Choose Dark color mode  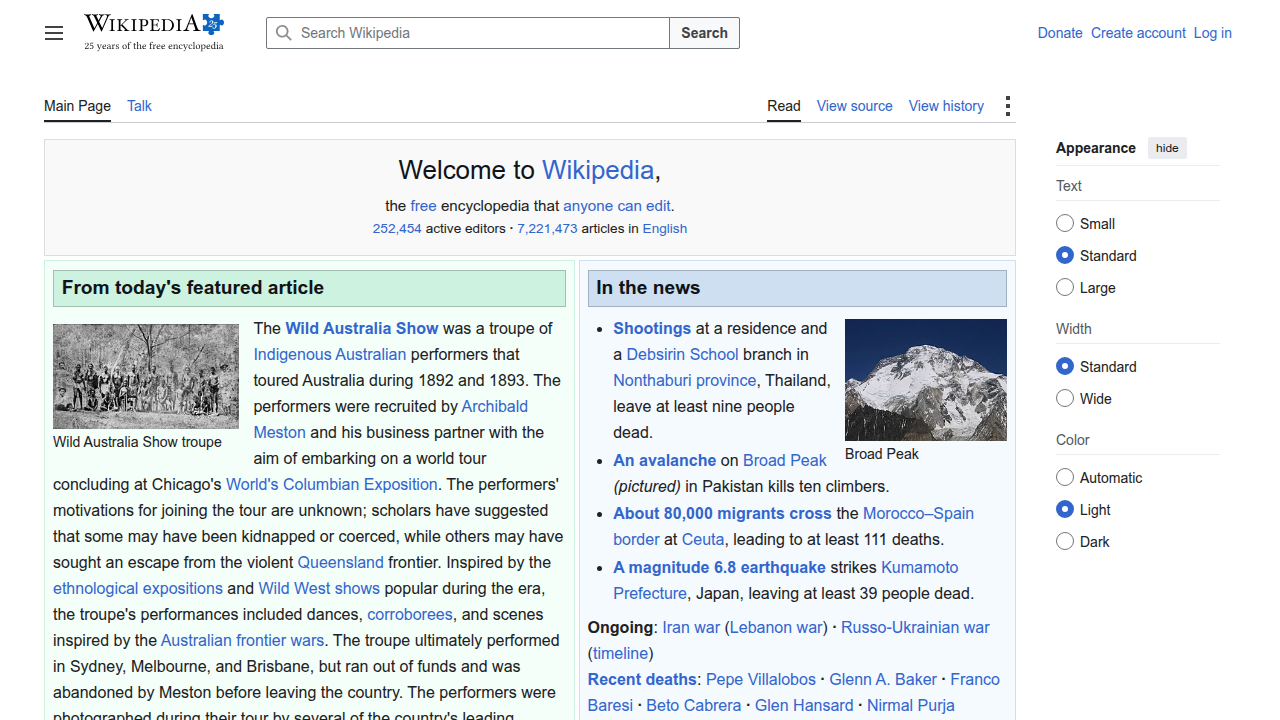1065,541
